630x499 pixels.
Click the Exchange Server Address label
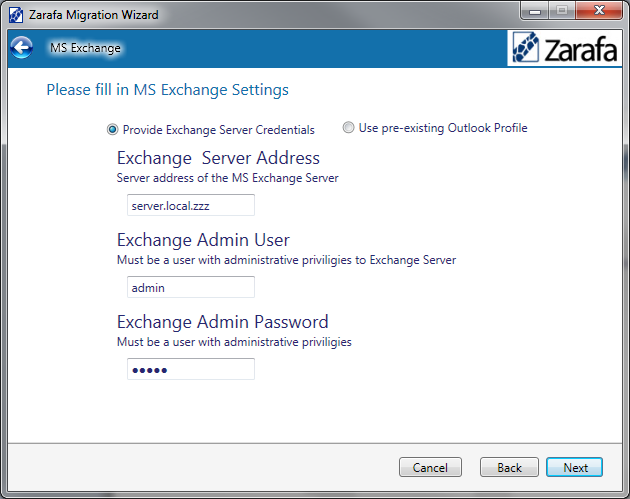click(218, 158)
